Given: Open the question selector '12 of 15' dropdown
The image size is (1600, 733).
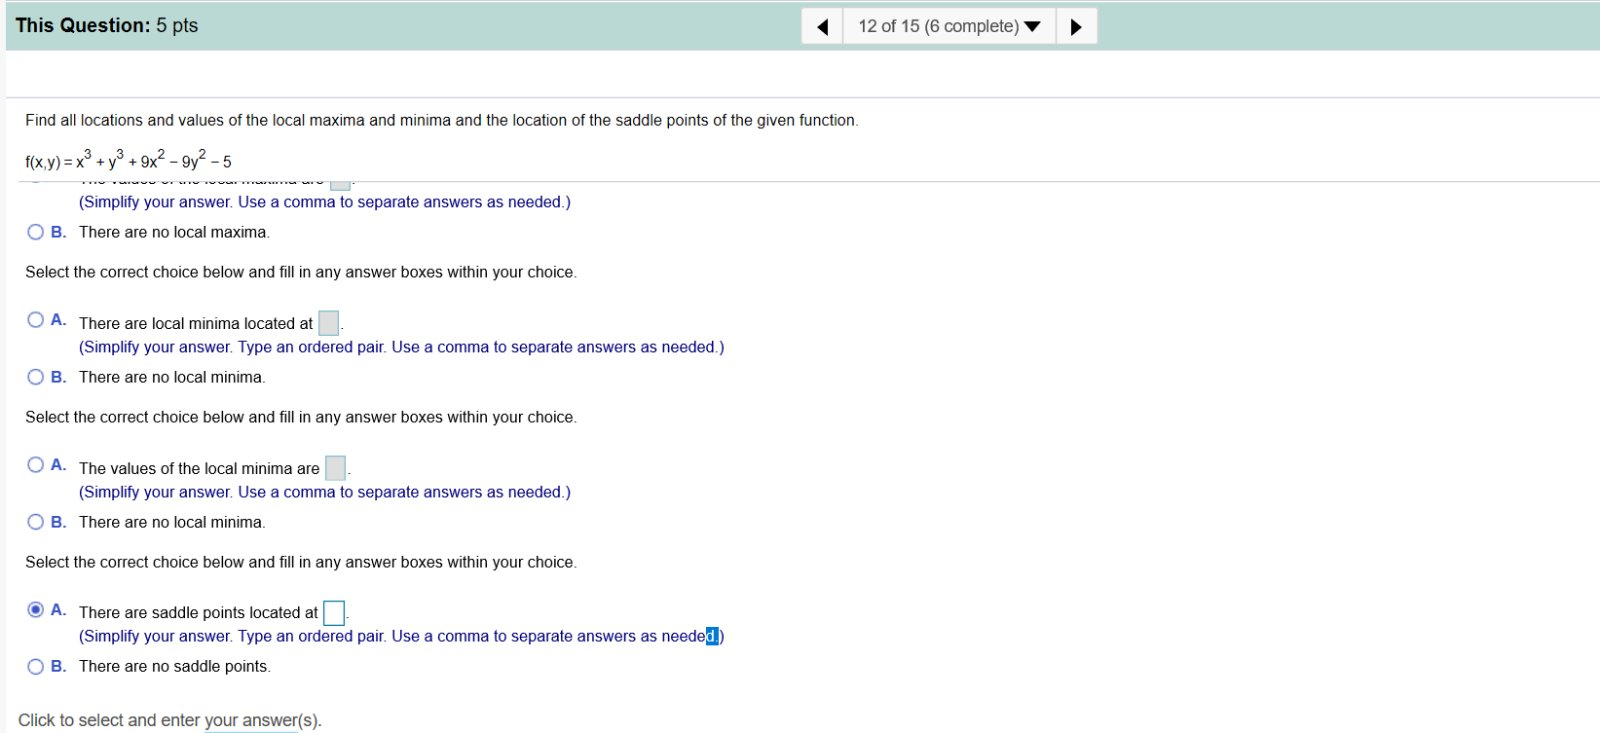Looking at the screenshot, I should pos(949,27).
